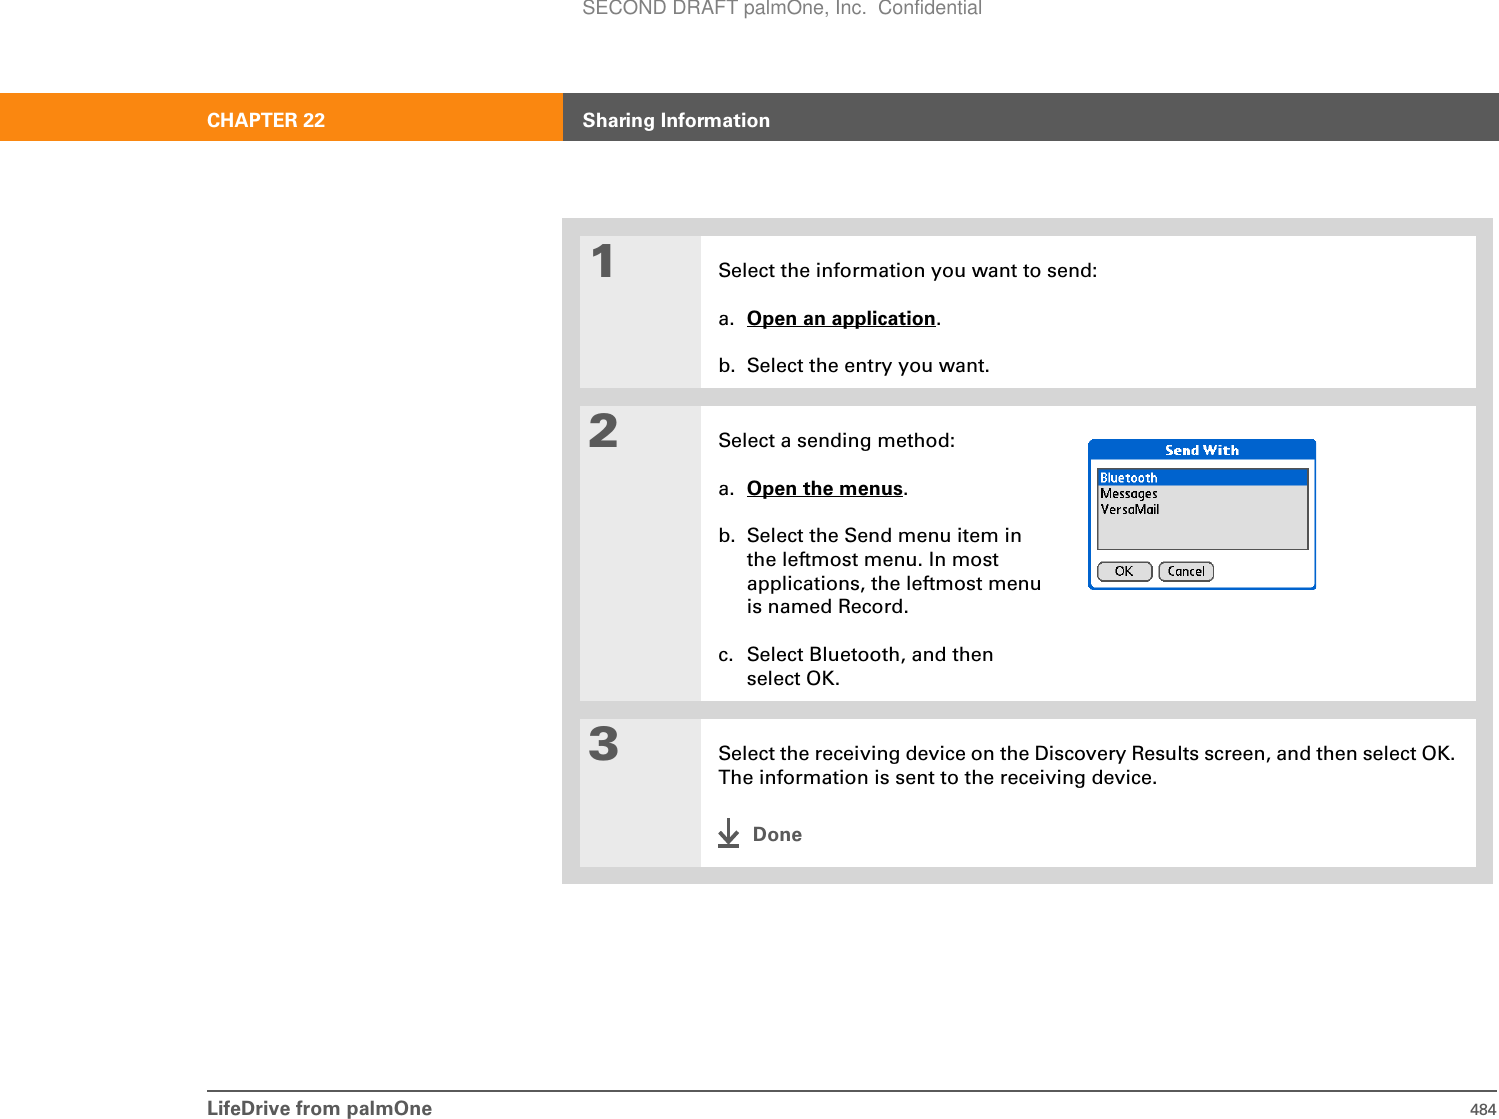This screenshot has width=1499, height=1119.
Task: Select Messages in the Send With list
Action: (1202, 493)
